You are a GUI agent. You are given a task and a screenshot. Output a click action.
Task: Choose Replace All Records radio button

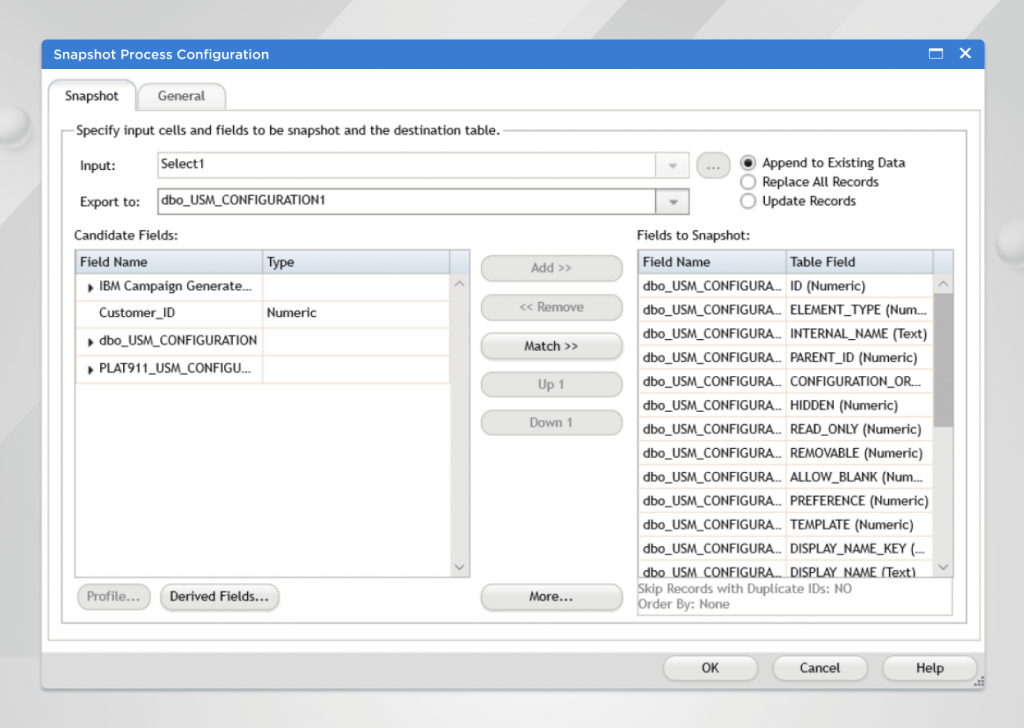pyautogui.click(x=748, y=182)
